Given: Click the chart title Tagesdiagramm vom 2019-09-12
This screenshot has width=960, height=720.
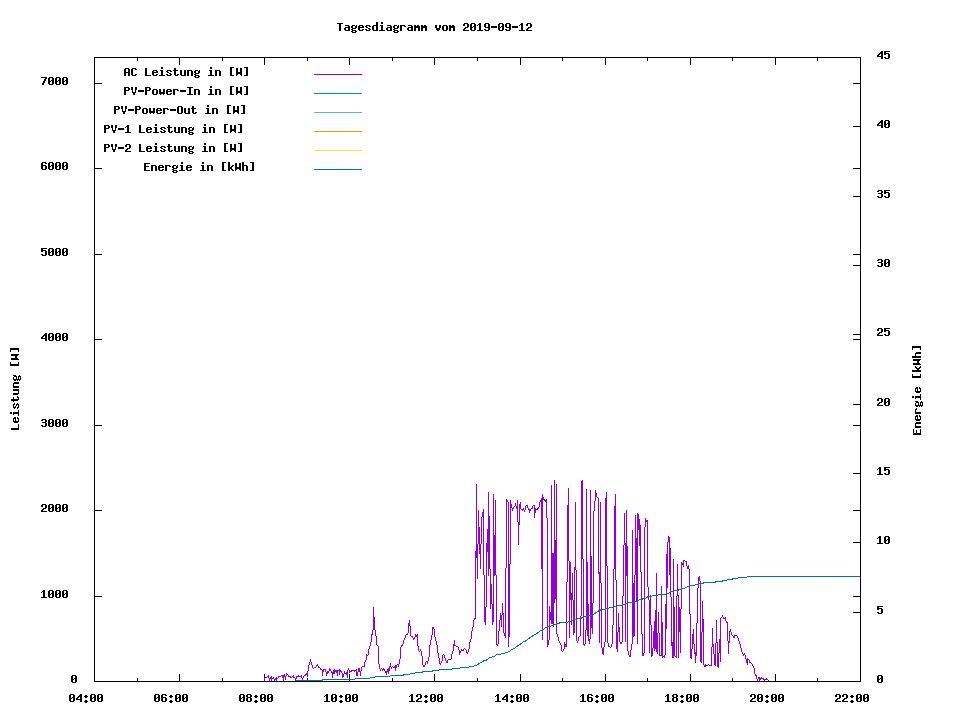Looking at the screenshot, I should pos(434,27).
